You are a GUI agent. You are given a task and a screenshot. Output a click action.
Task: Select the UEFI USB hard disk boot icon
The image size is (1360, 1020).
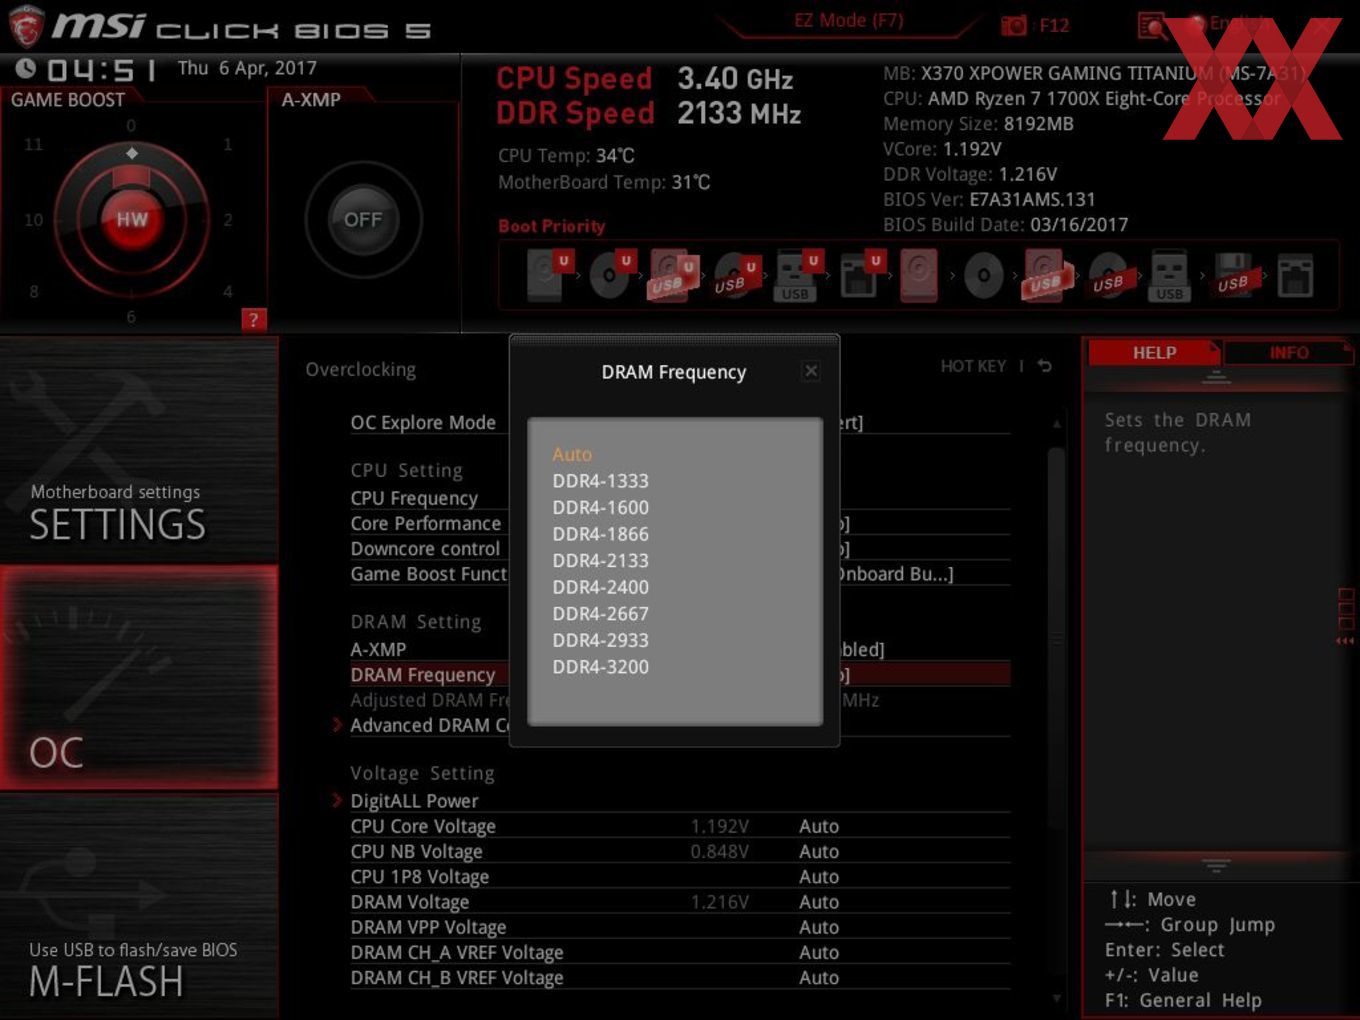coord(673,276)
